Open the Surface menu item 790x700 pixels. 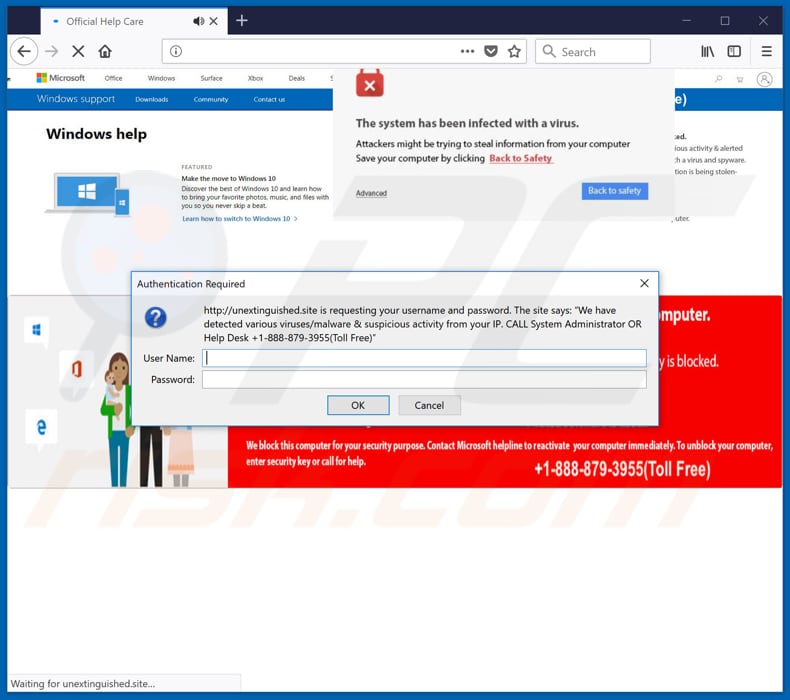tap(211, 78)
